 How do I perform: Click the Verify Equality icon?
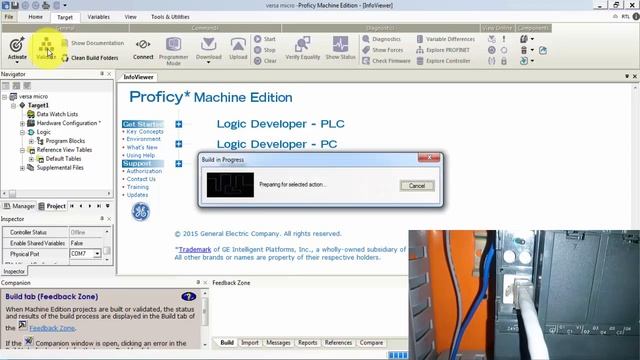(x=302, y=44)
